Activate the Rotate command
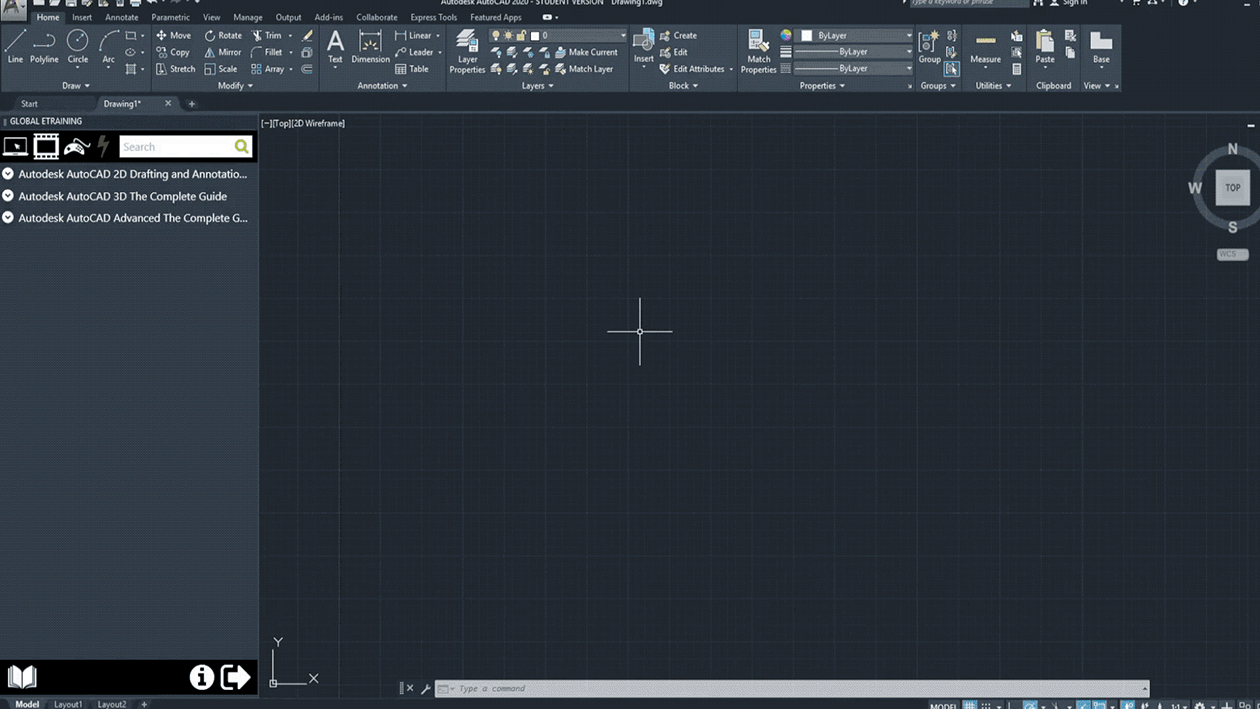 pyautogui.click(x=223, y=35)
